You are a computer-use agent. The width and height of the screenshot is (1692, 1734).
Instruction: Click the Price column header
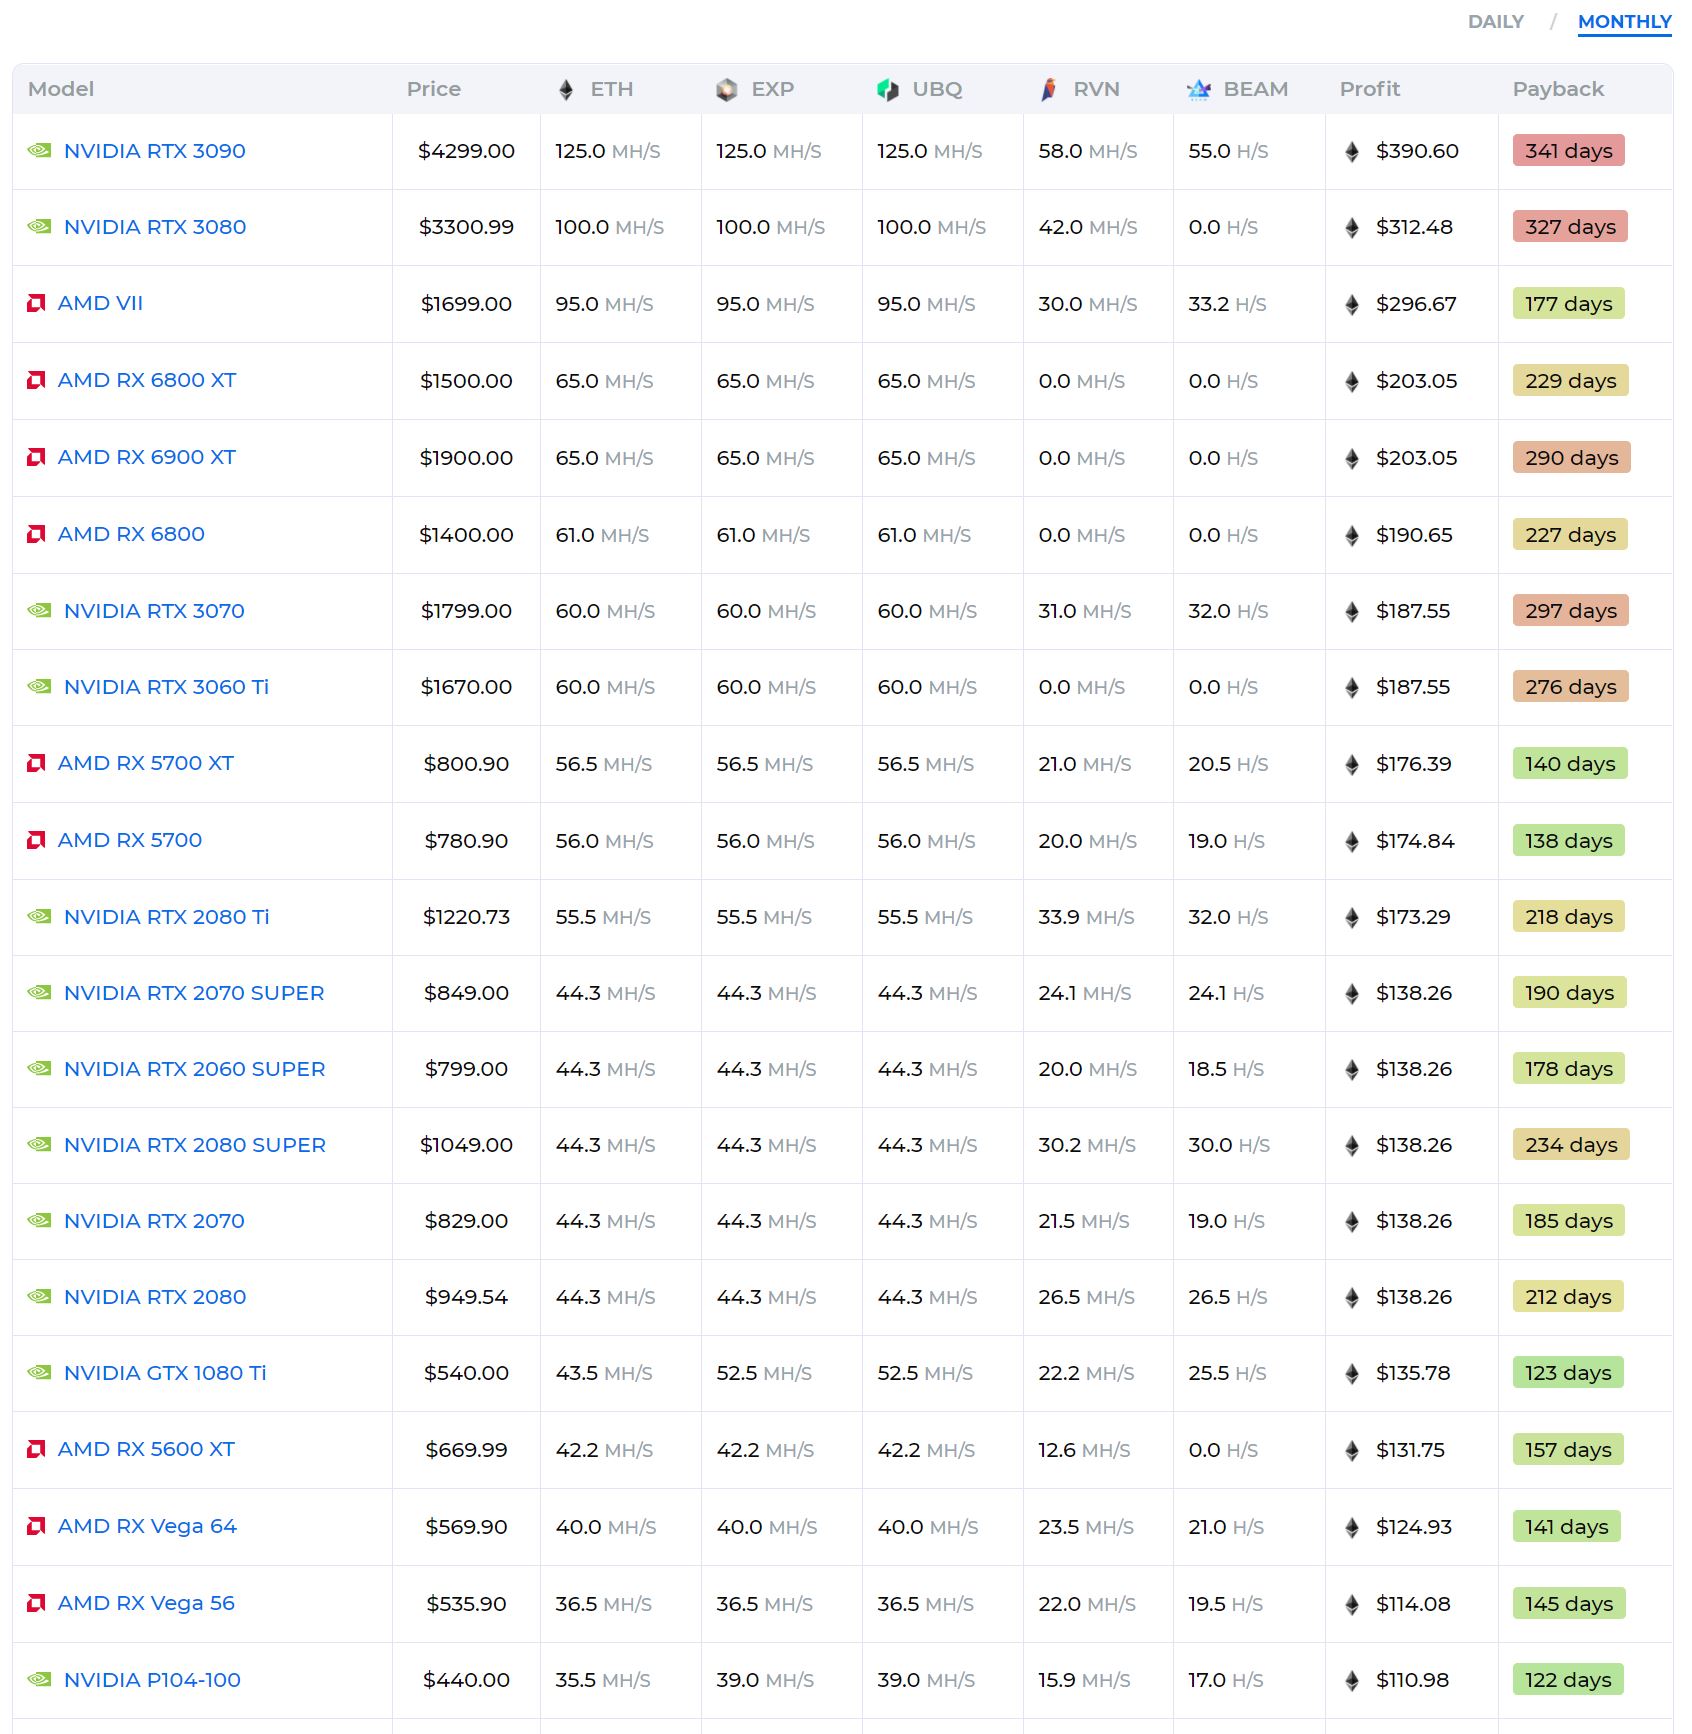point(434,89)
